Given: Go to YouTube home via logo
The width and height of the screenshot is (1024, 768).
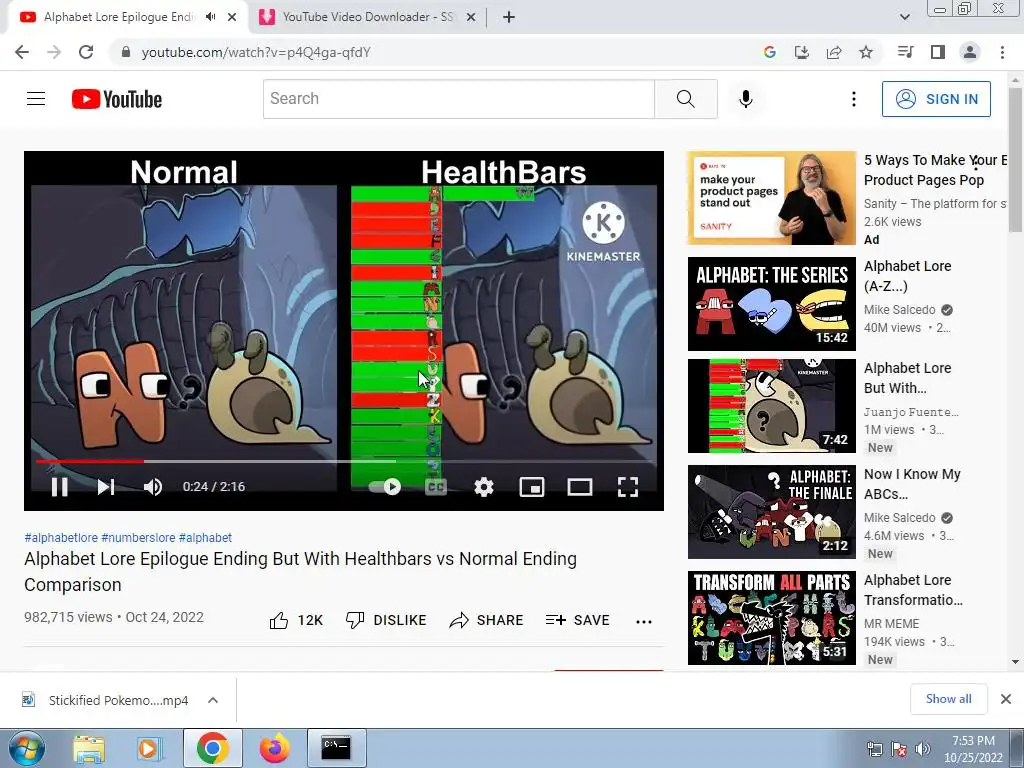Looking at the screenshot, I should tap(117, 99).
